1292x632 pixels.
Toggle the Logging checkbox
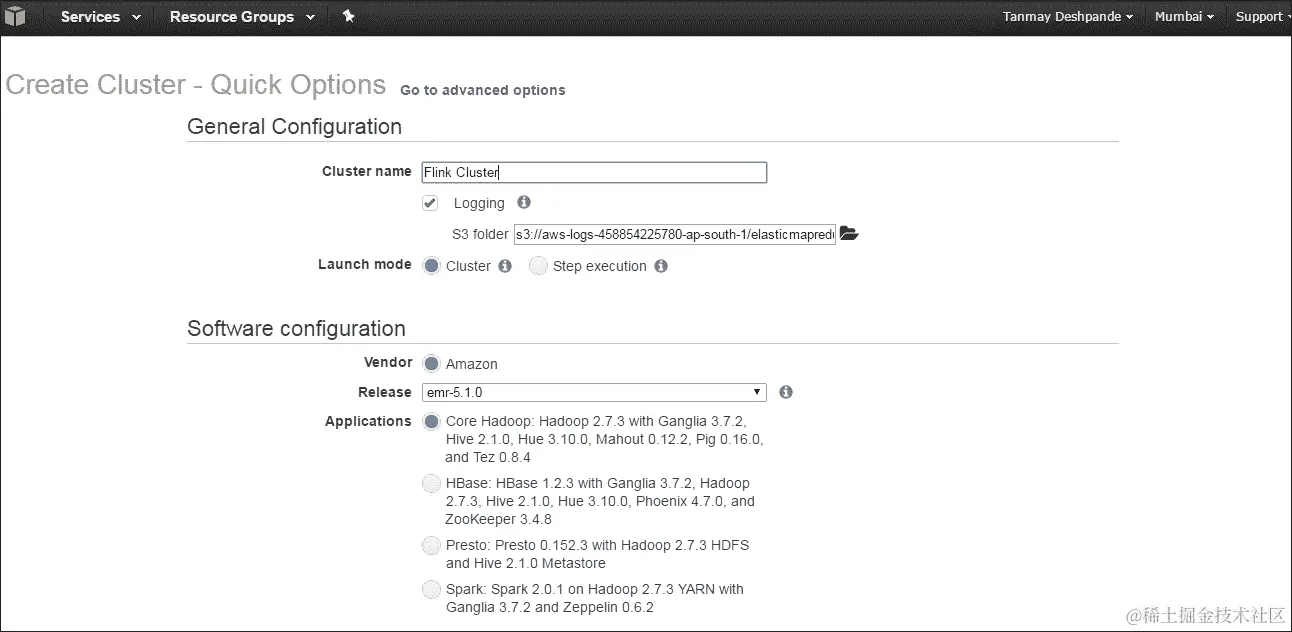tap(430, 203)
